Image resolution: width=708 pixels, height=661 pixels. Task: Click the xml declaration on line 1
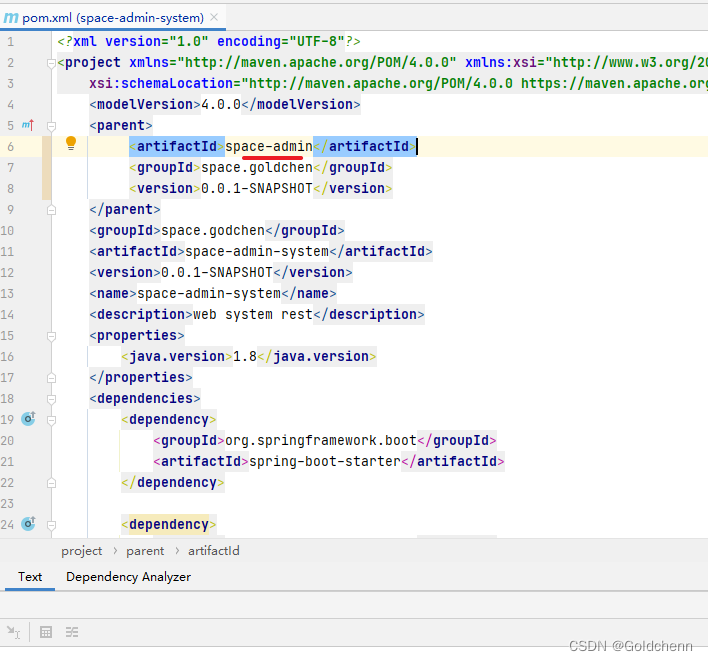pyautogui.click(x=209, y=42)
